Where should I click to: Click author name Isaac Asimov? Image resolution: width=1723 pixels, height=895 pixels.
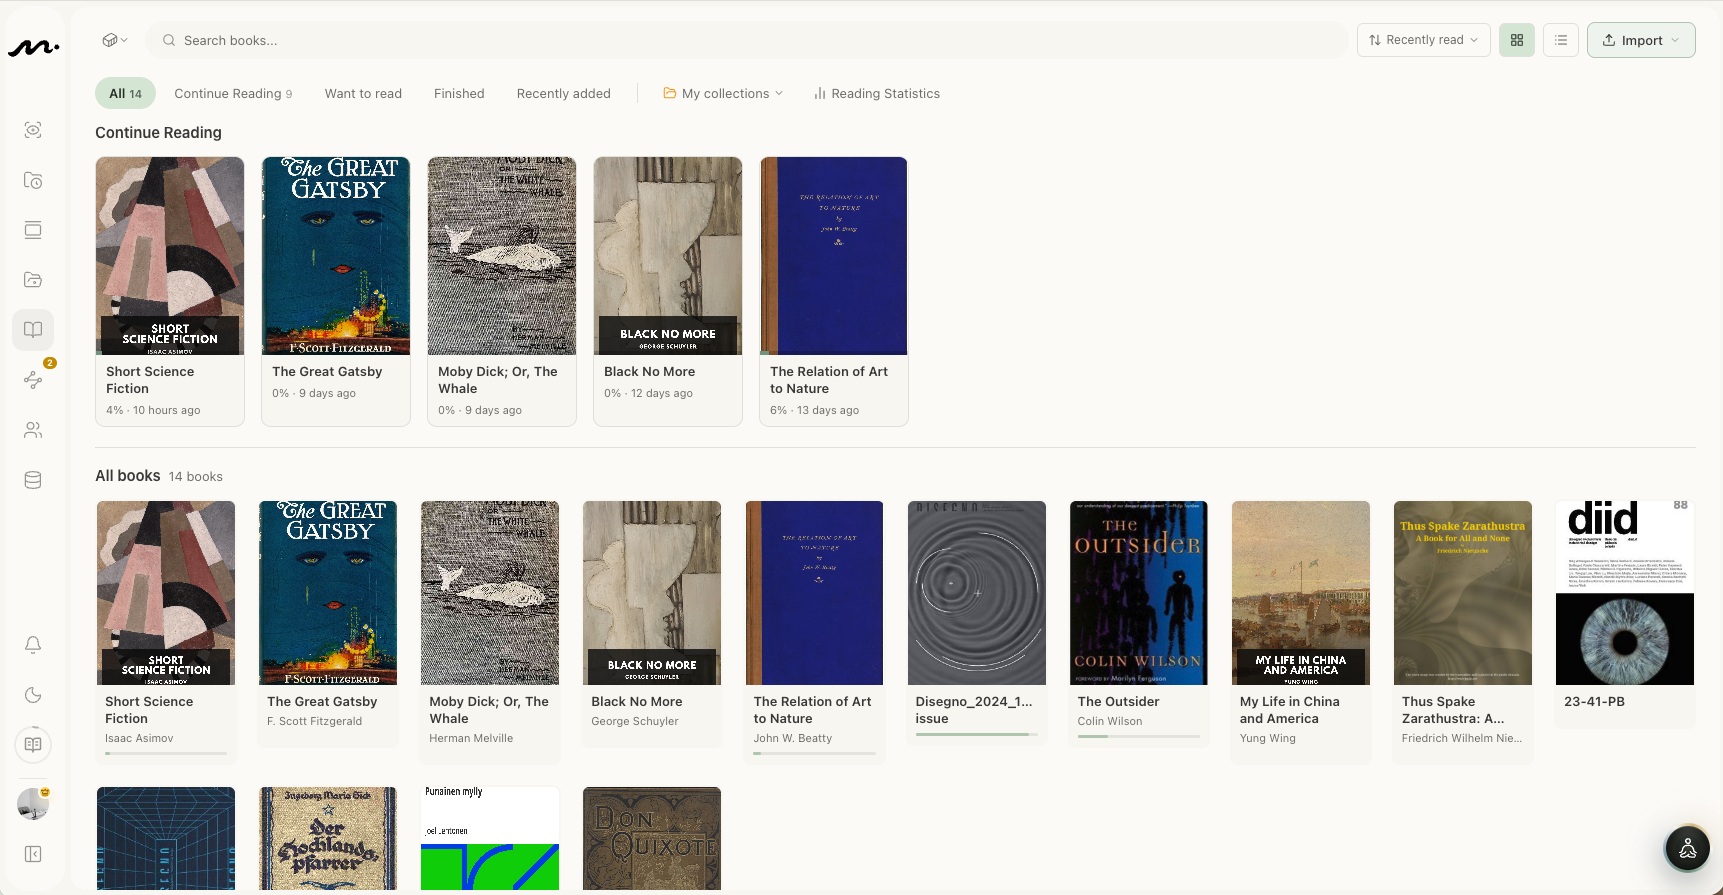pos(139,738)
